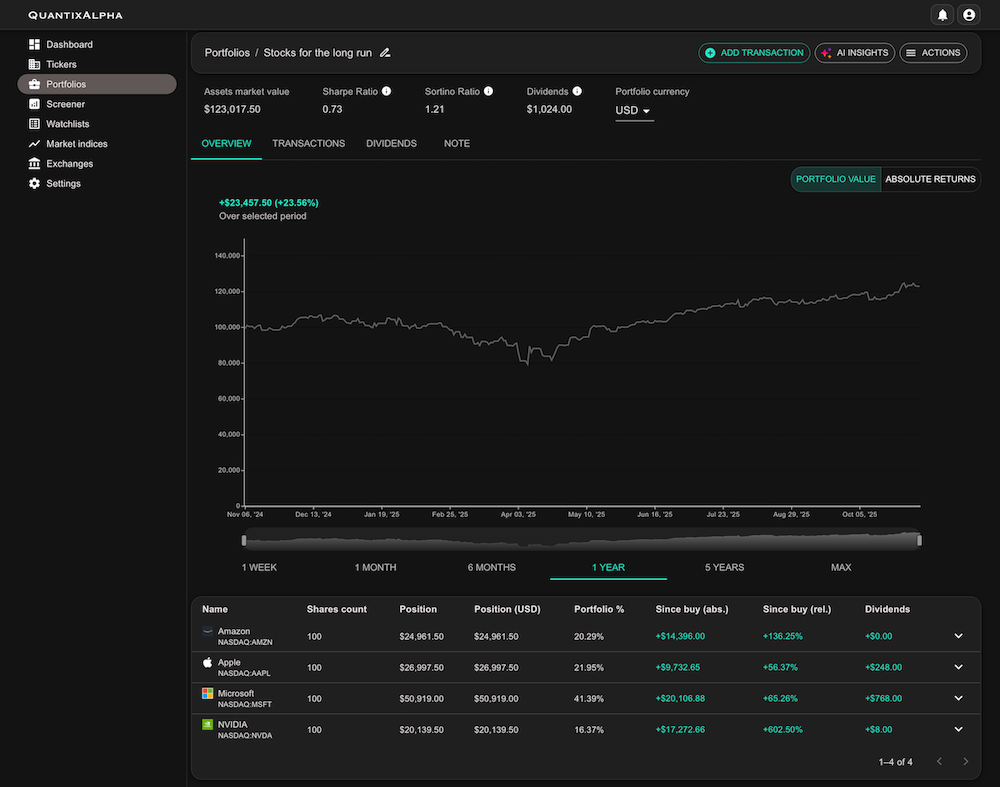Viewport: 1000px width, 787px height.
Task: Open the notification bell
Action: coord(941,15)
